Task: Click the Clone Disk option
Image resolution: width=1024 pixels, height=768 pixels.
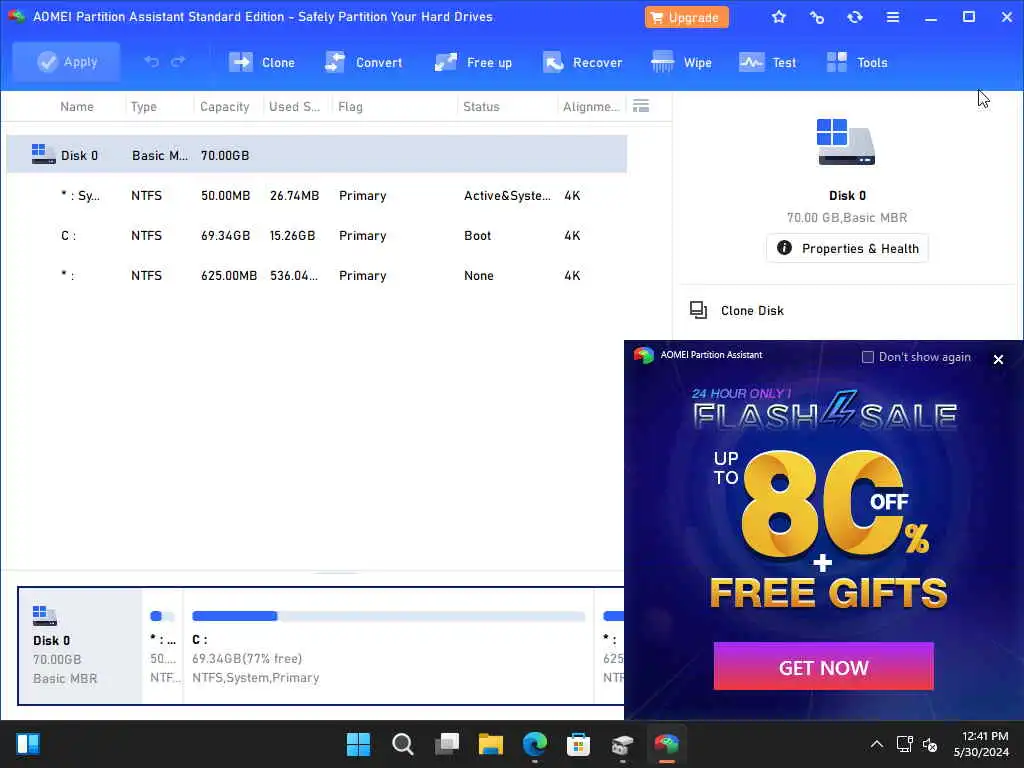Action: [x=752, y=311]
